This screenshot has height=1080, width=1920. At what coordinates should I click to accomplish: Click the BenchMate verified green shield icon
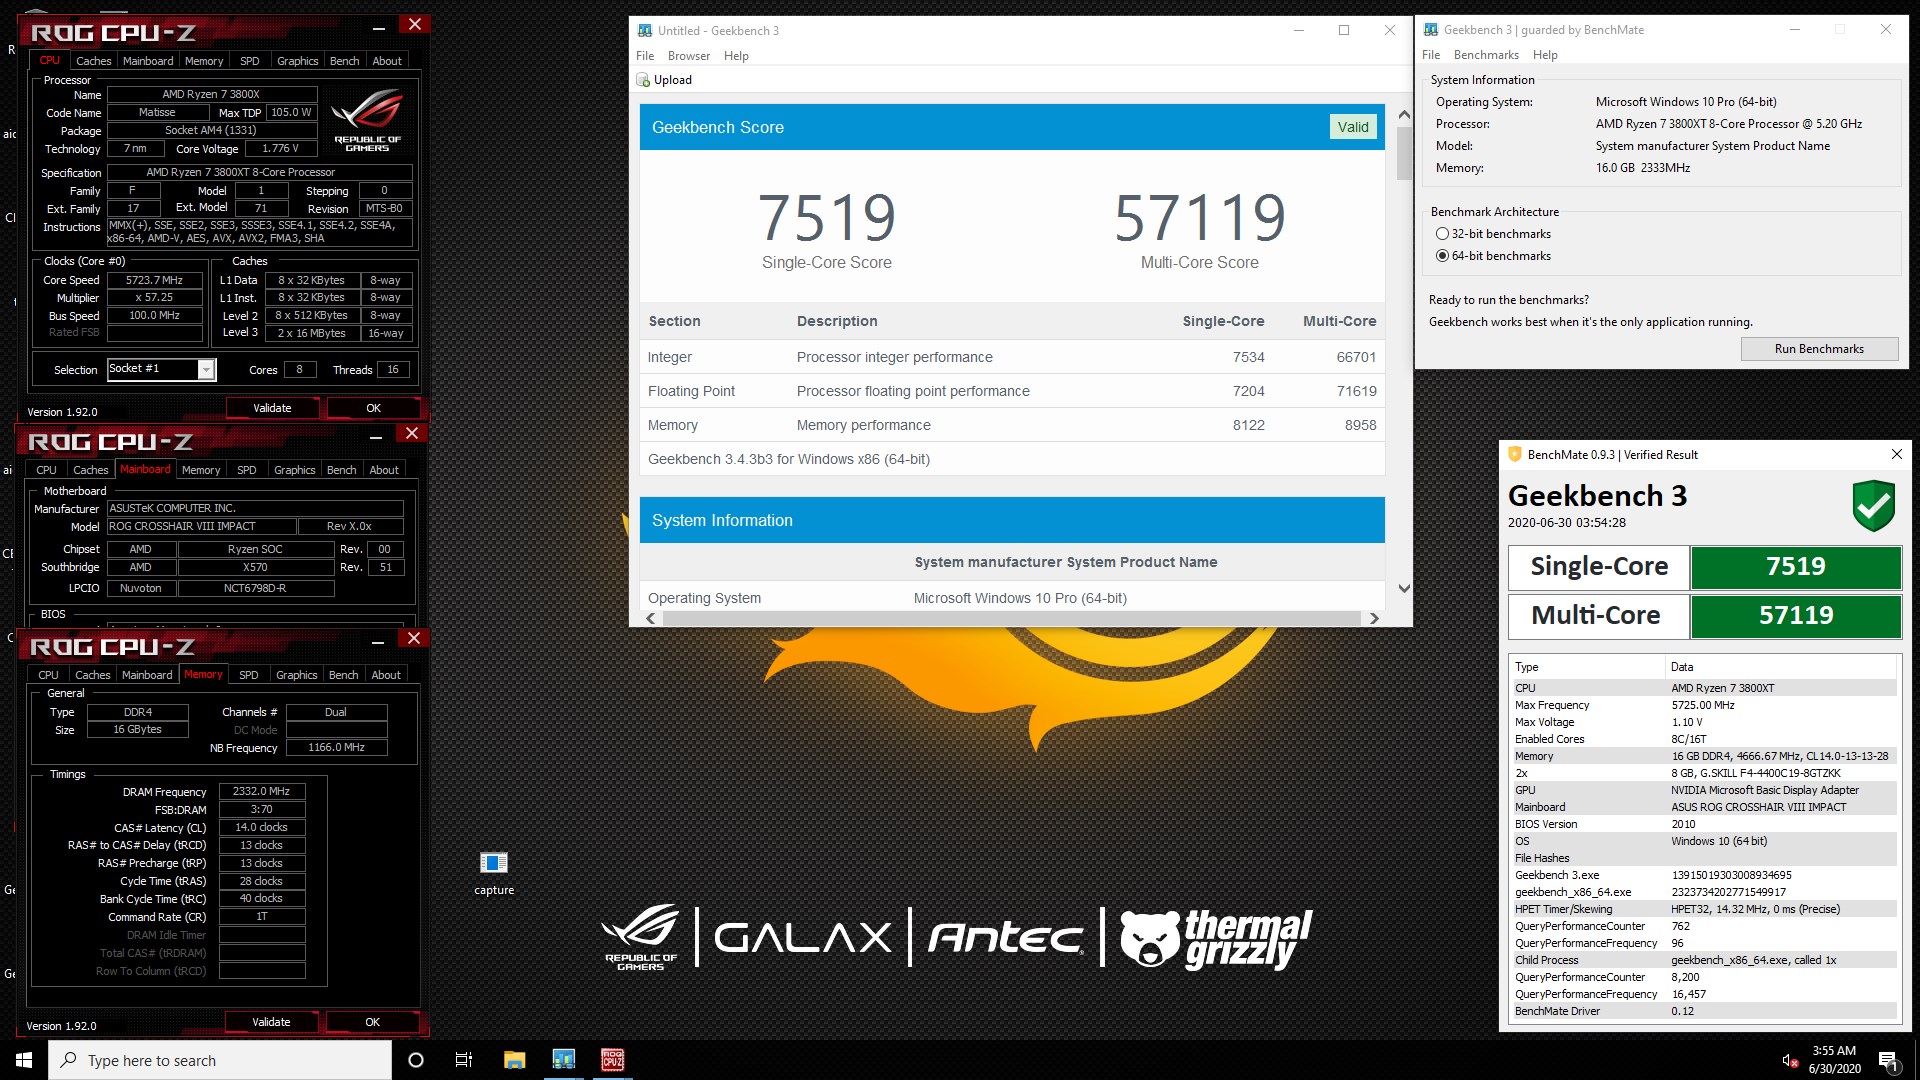(x=1873, y=506)
